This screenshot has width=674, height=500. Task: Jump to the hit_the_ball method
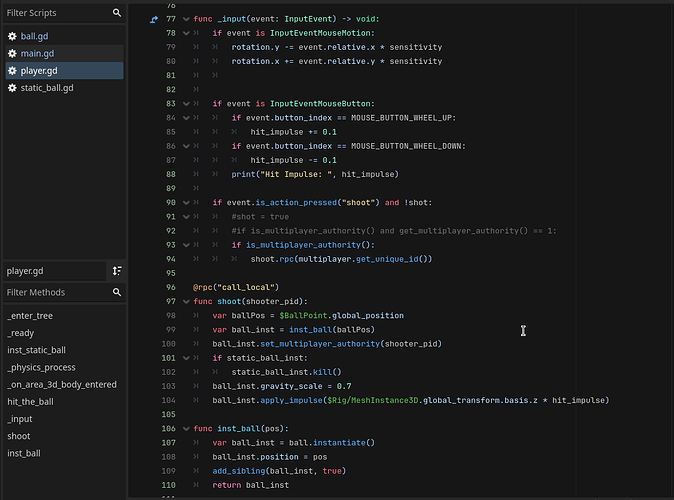[x=31, y=402]
